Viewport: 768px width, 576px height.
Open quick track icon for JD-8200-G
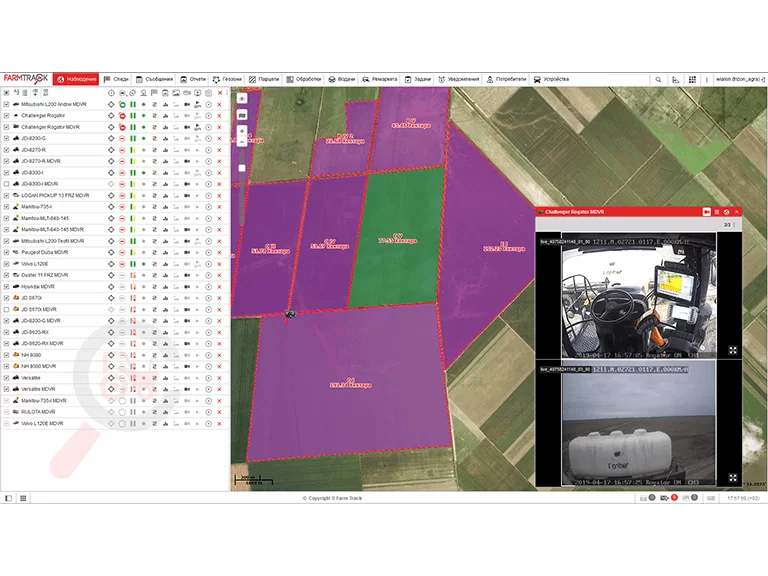[x=154, y=139]
